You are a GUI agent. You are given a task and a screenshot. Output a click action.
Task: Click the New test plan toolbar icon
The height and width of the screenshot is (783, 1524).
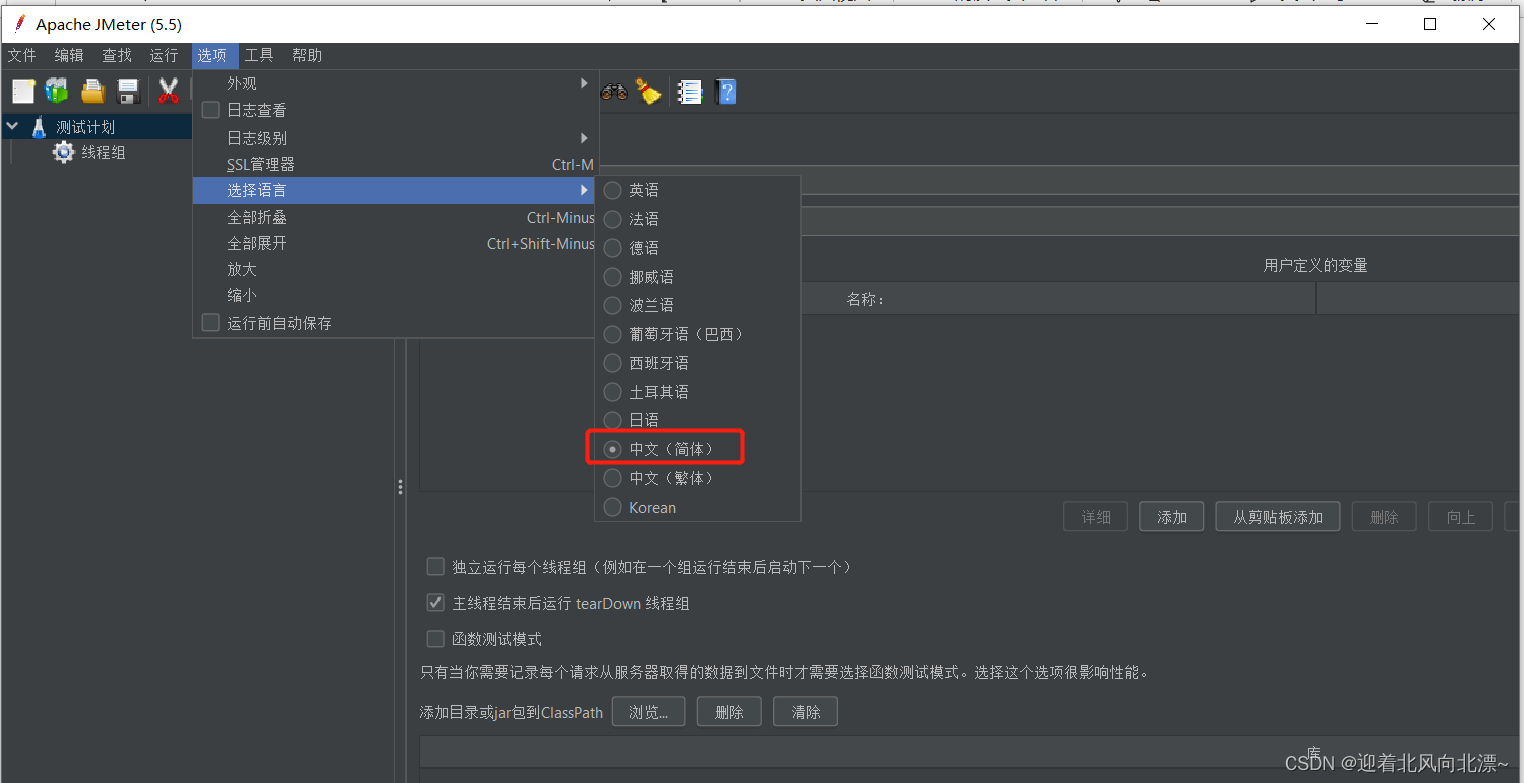(x=23, y=92)
